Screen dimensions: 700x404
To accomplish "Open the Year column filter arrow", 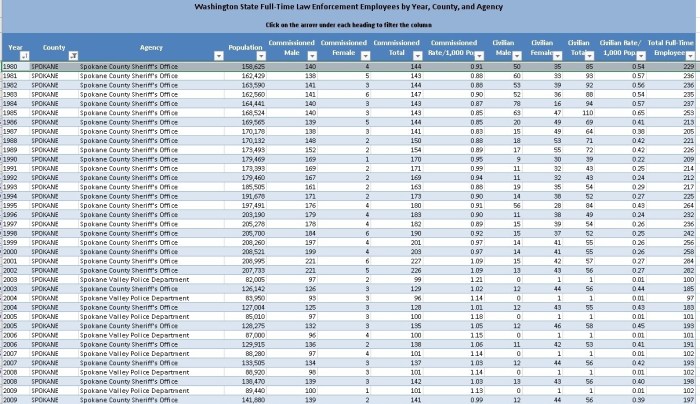I will click(x=26, y=56).
